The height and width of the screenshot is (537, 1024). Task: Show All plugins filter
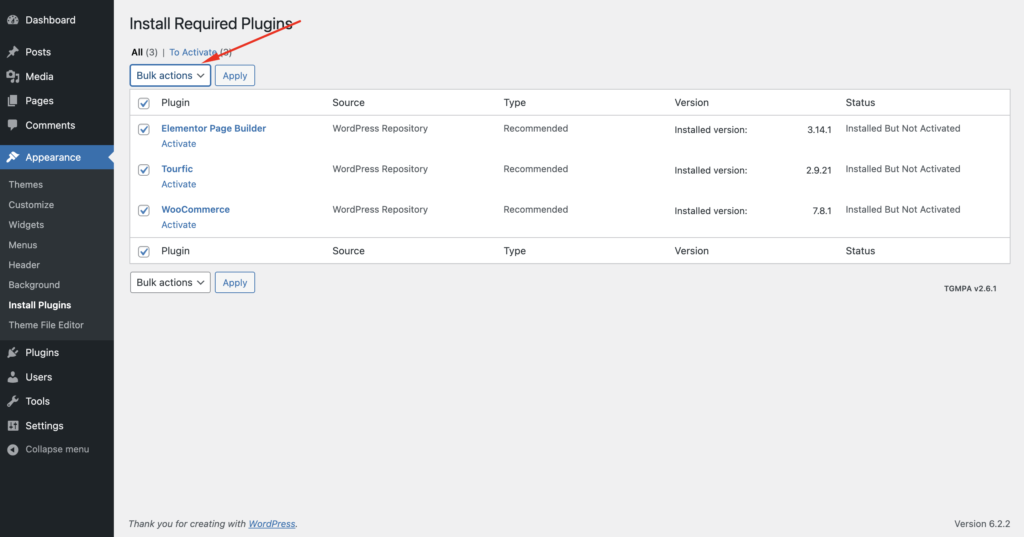point(136,52)
